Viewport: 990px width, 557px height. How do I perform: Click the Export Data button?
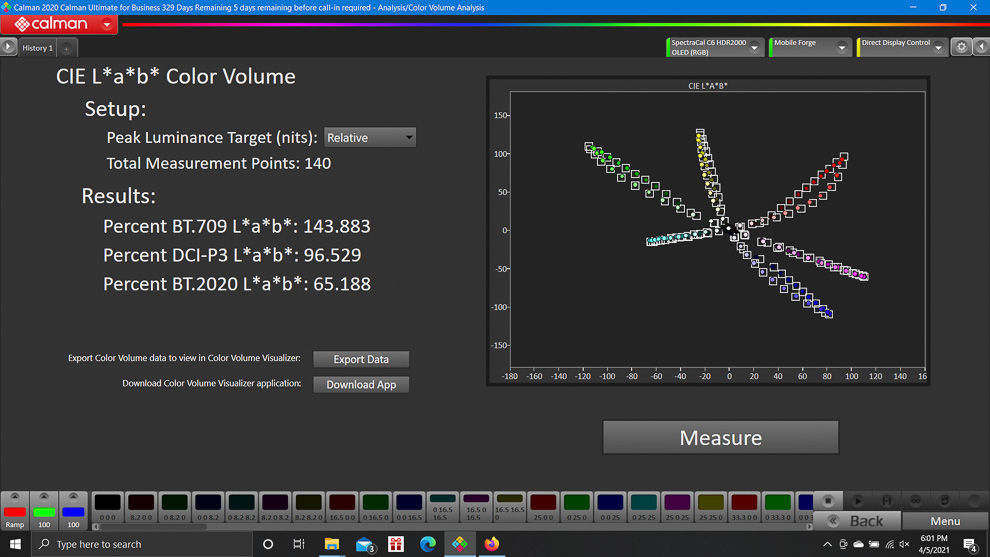pyautogui.click(x=361, y=359)
